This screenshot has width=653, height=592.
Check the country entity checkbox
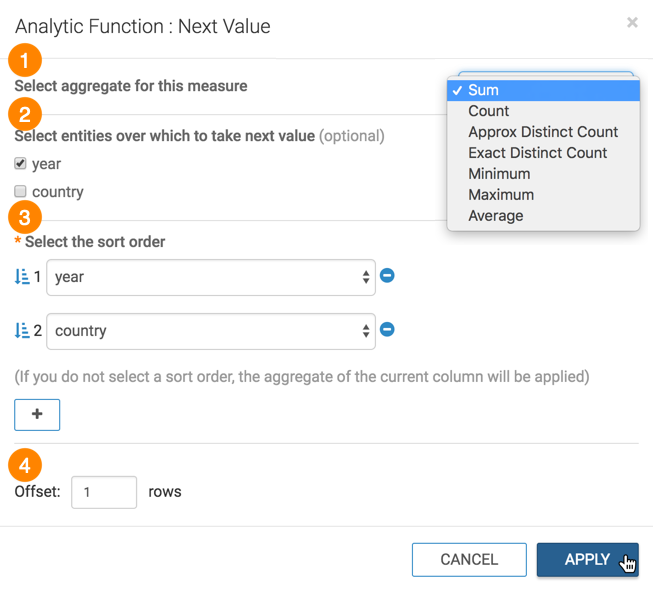20,191
